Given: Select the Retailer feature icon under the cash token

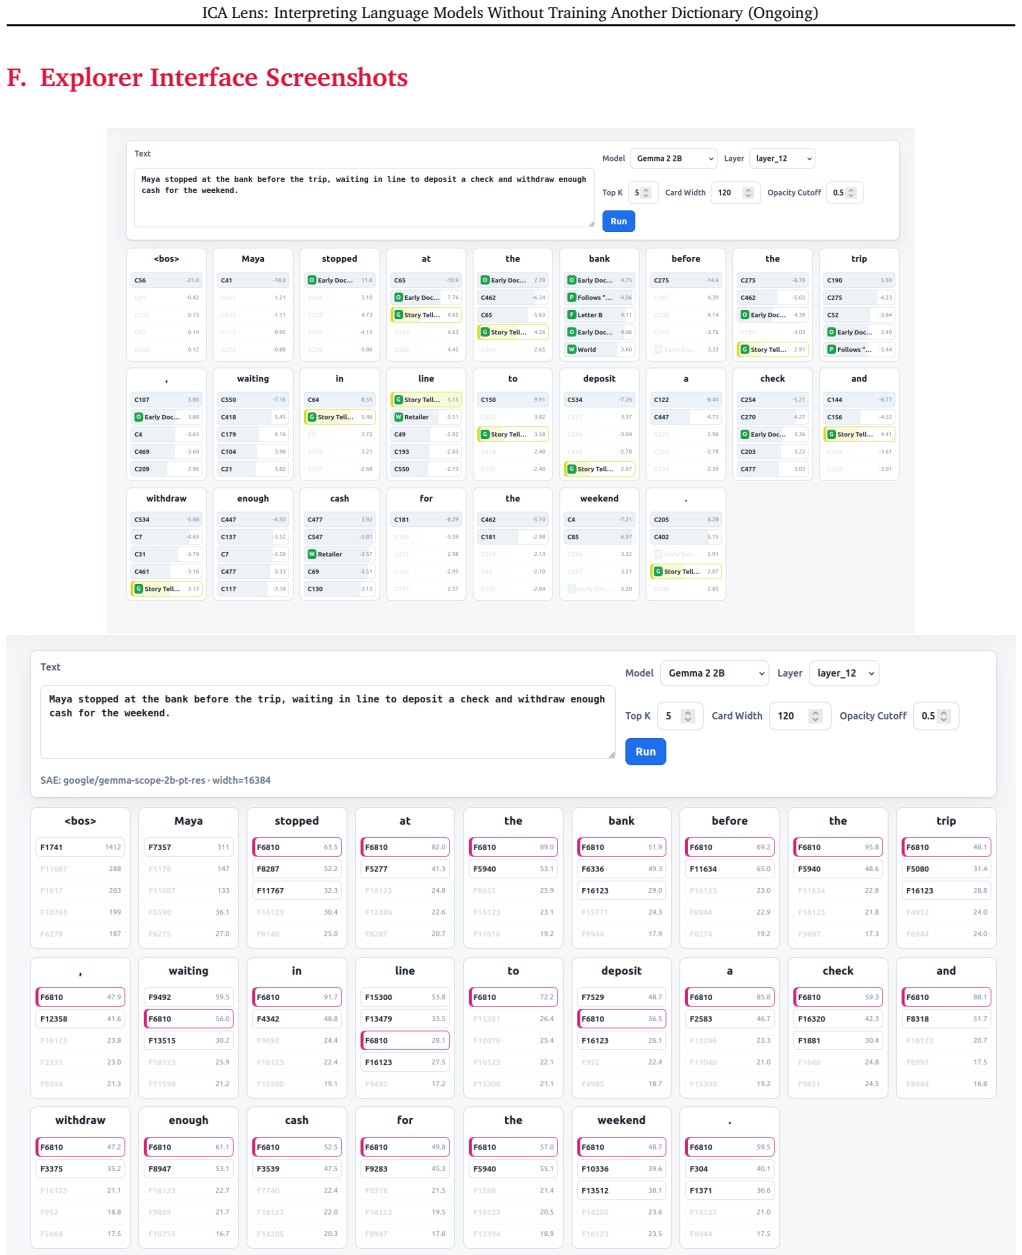Looking at the screenshot, I should (x=312, y=554).
